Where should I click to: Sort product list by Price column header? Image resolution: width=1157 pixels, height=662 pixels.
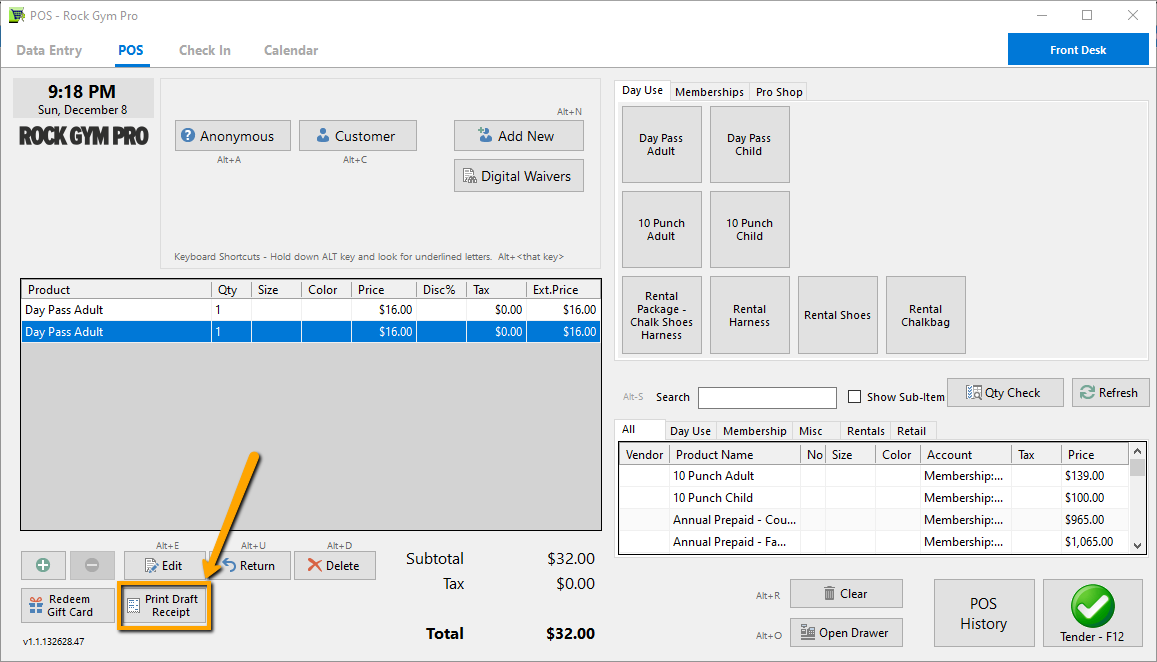click(x=1095, y=455)
